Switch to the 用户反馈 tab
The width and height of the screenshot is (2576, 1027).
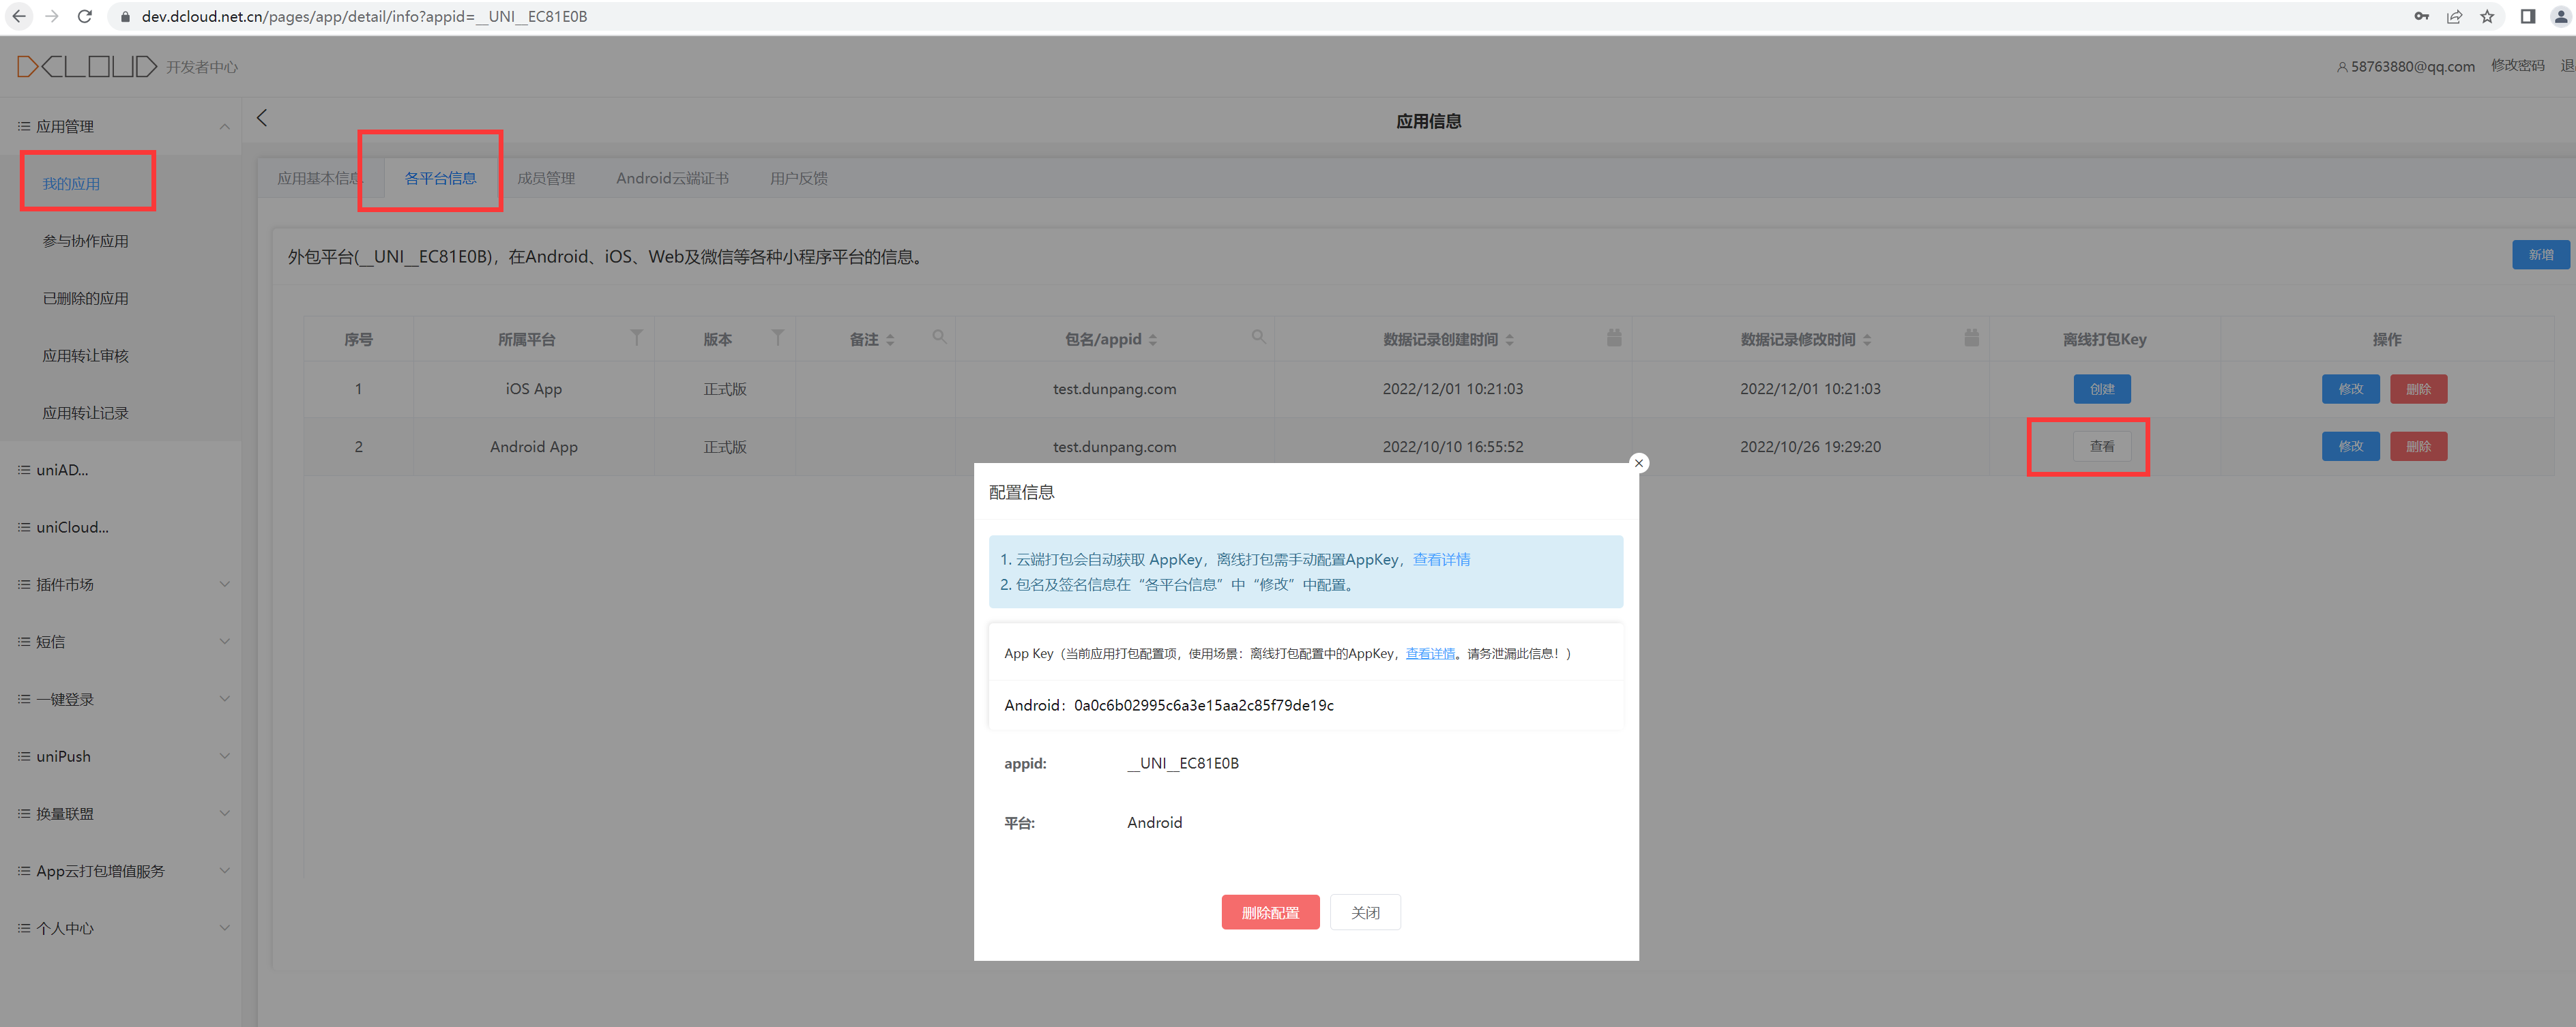[798, 178]
